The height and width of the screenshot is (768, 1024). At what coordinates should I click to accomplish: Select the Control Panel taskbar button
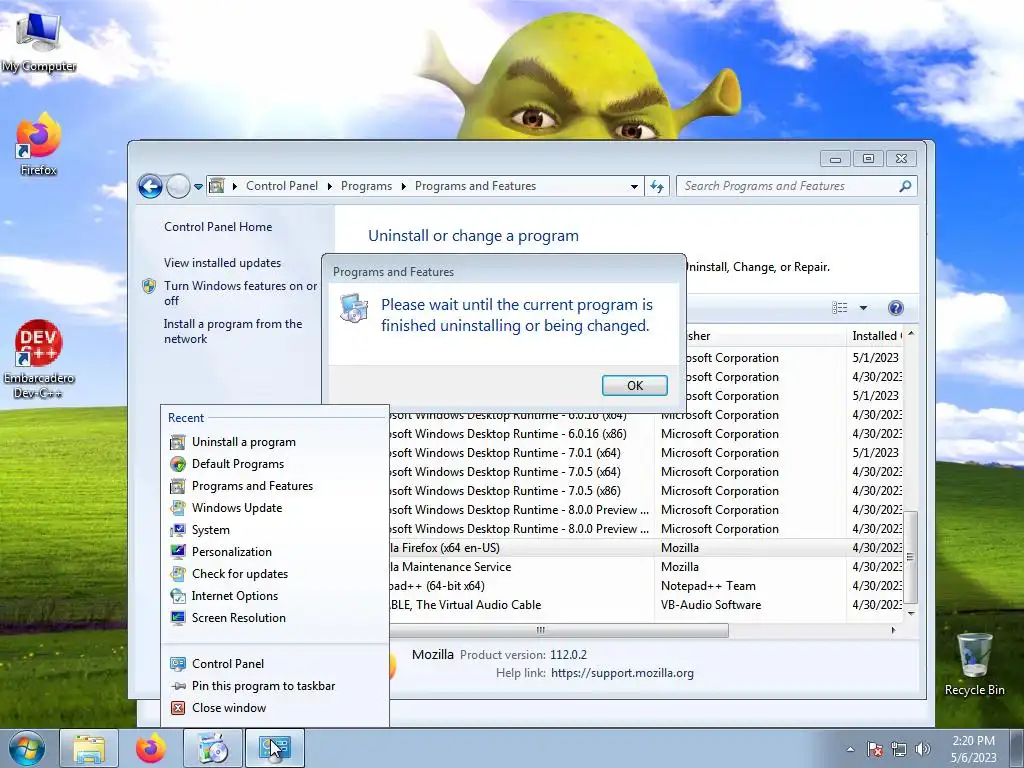tap(274, 748)
